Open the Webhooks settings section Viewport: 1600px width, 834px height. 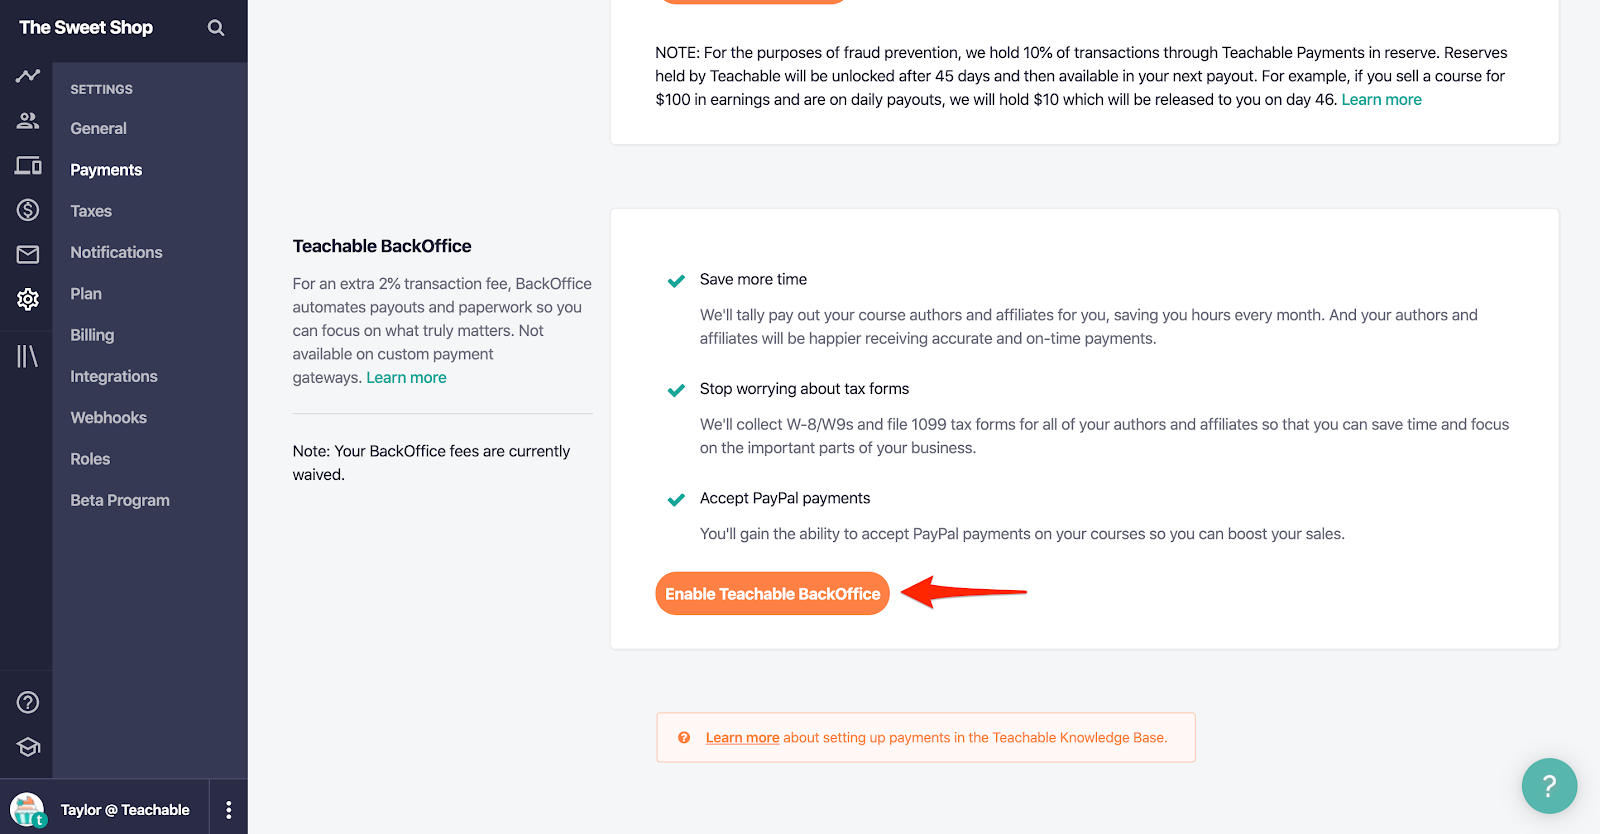tap(107, 417)
